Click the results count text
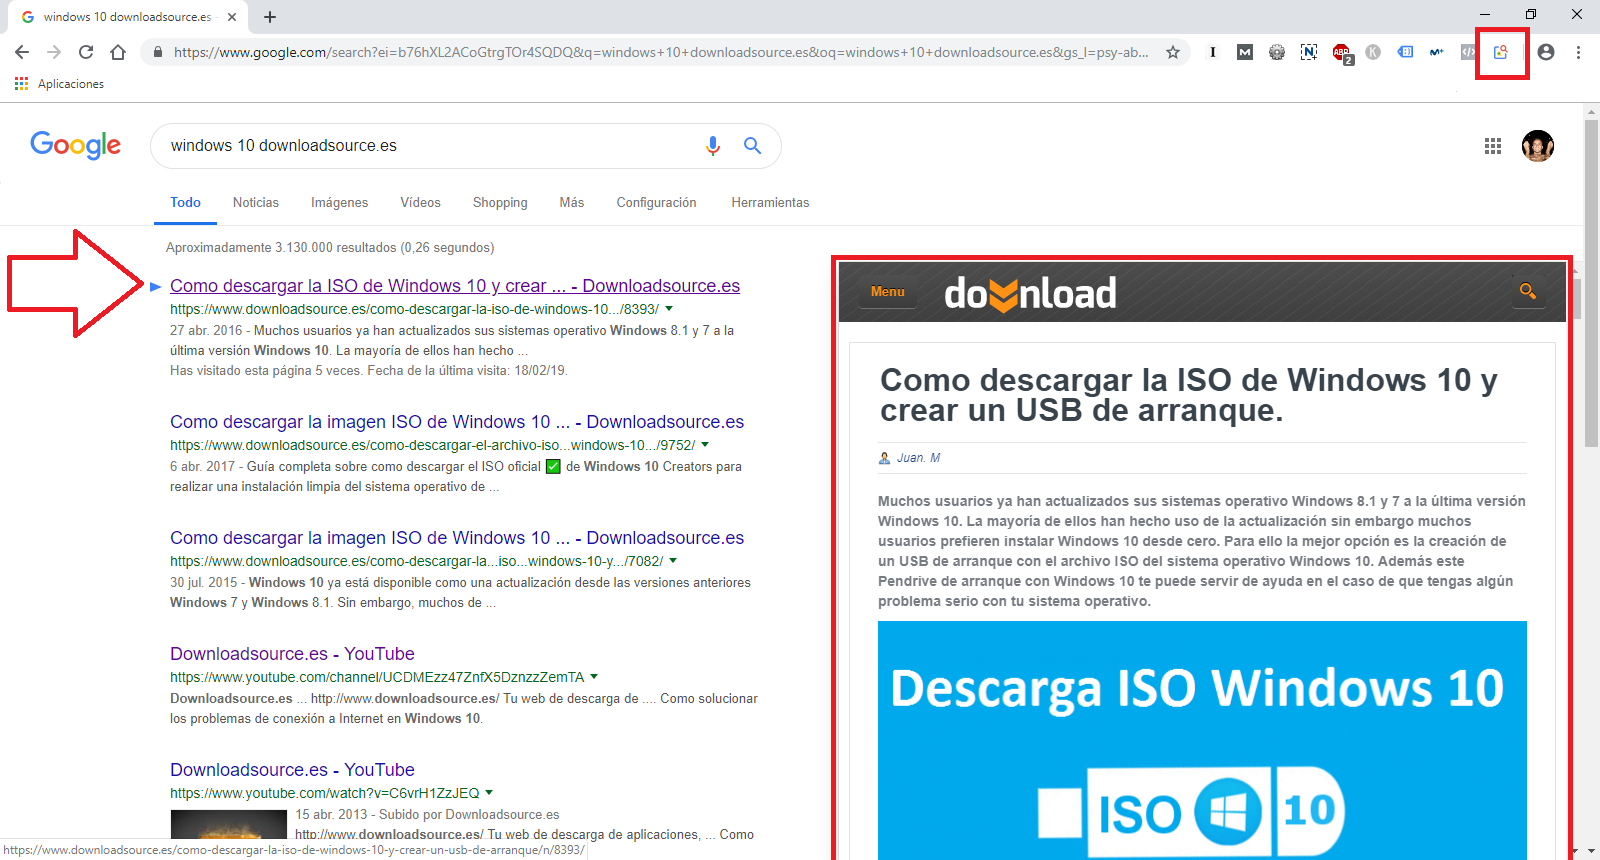The image size is (1600, 860). coord(330,247)
